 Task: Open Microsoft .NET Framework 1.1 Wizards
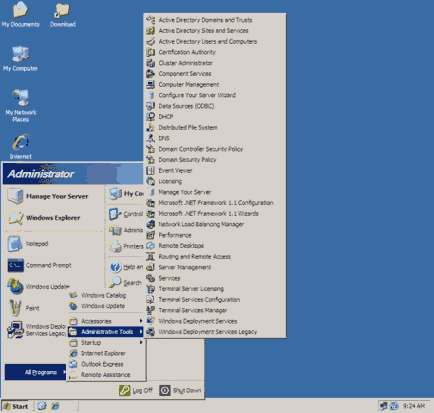215,213
